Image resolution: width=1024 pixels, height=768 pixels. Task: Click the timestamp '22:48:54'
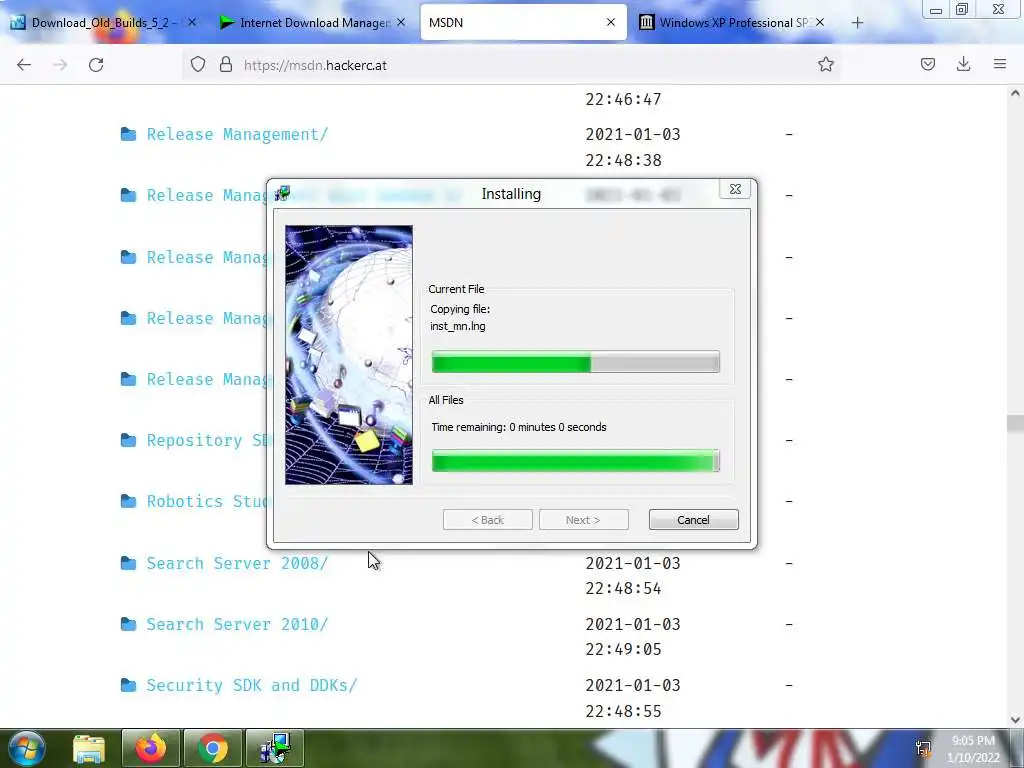point(623,588)
